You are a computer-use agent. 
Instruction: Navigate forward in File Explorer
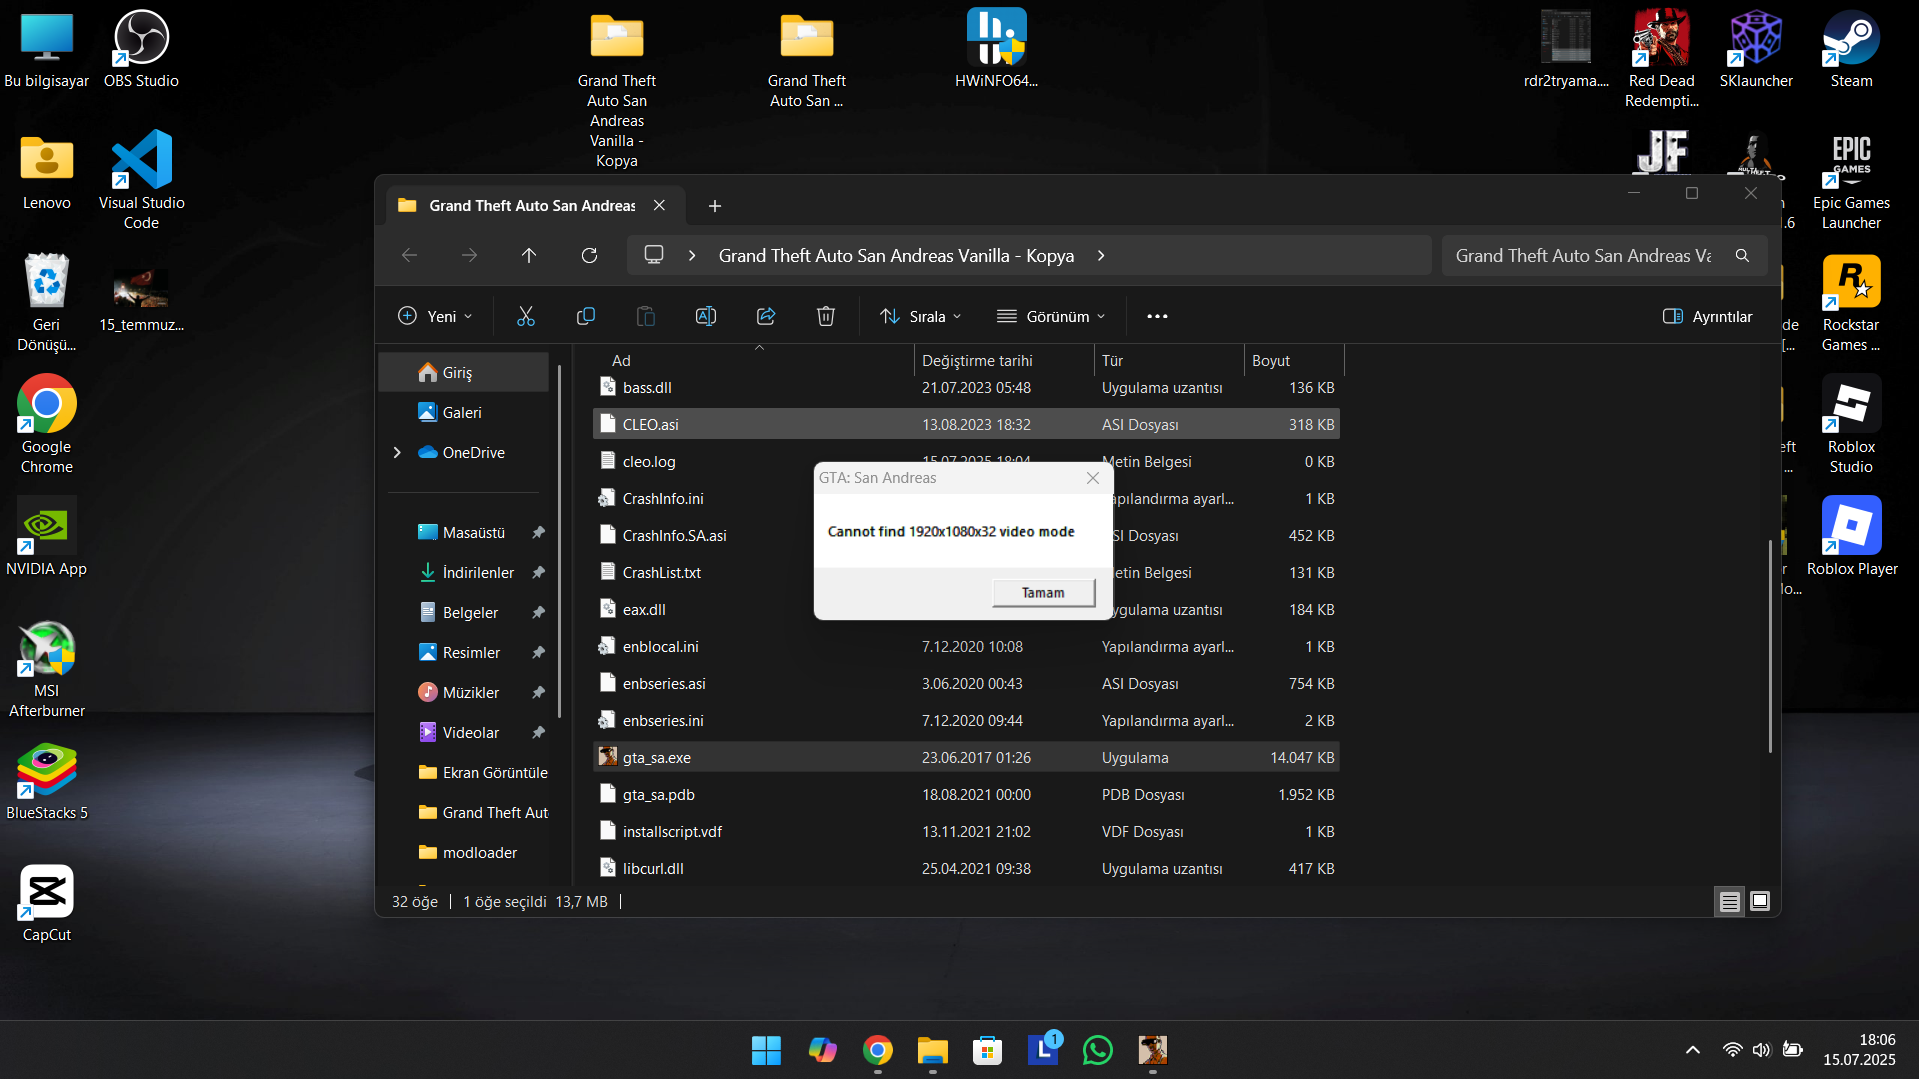(469, 256)
